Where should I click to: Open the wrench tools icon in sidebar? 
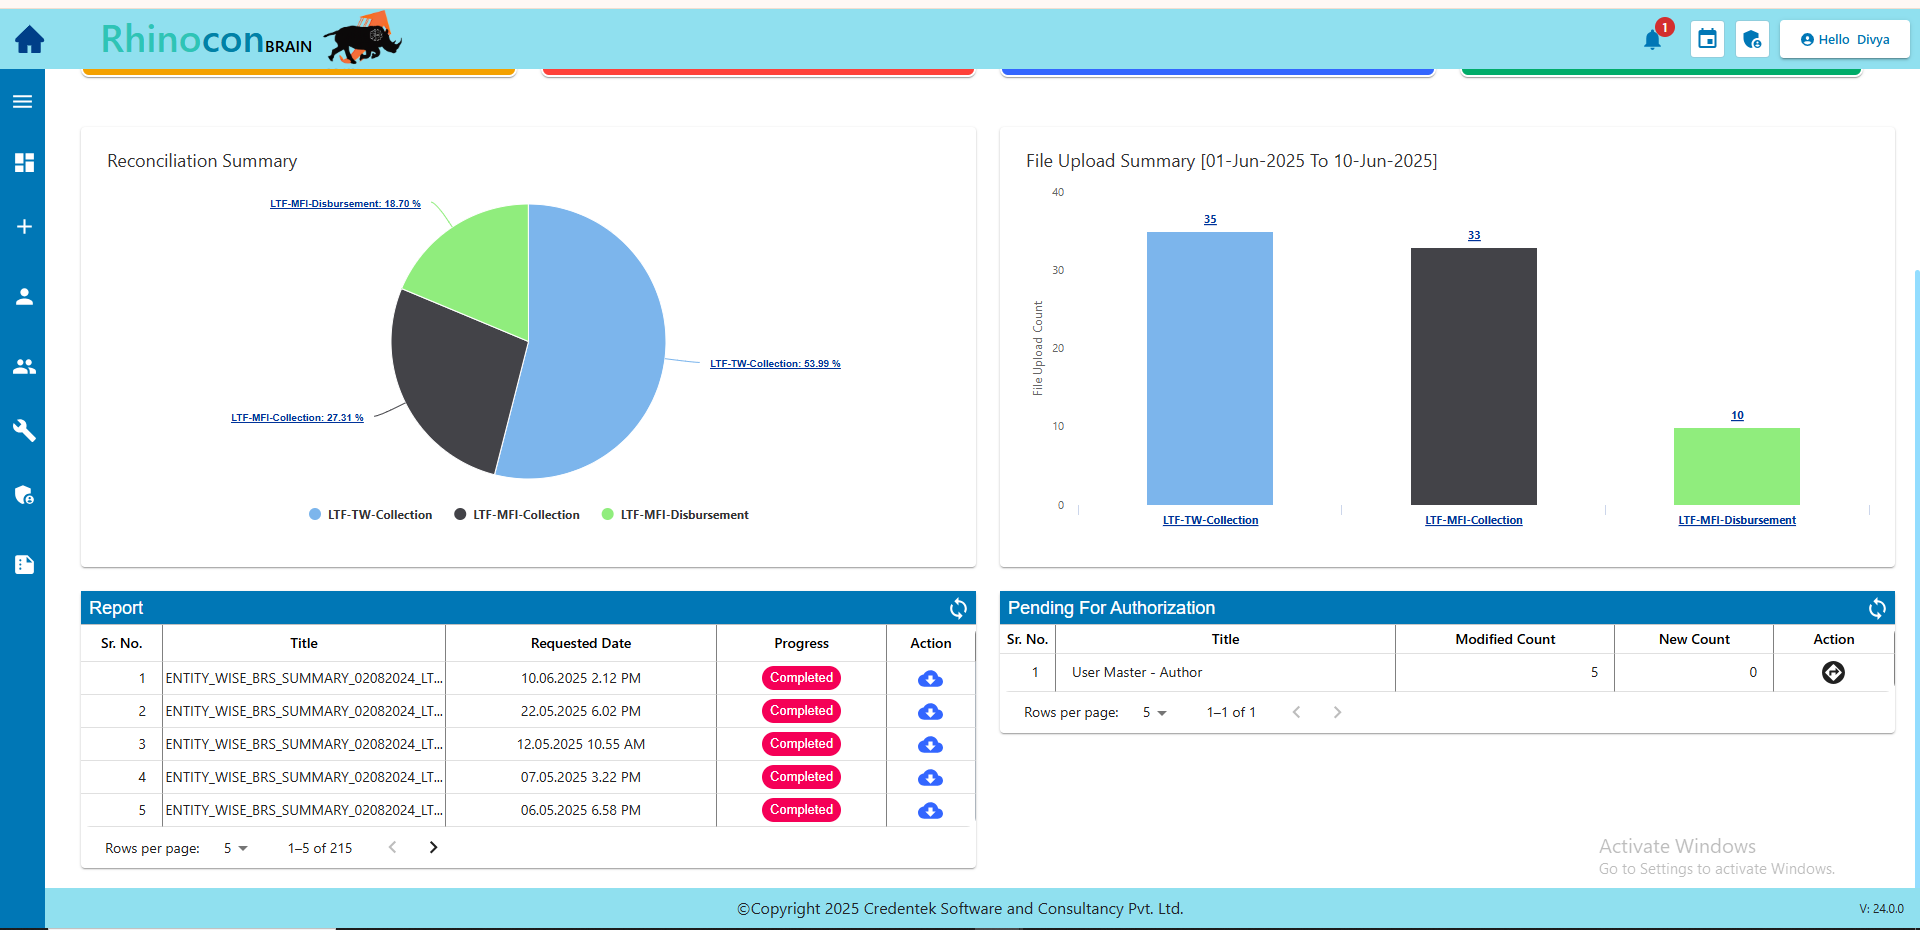[x=24, y=430]
